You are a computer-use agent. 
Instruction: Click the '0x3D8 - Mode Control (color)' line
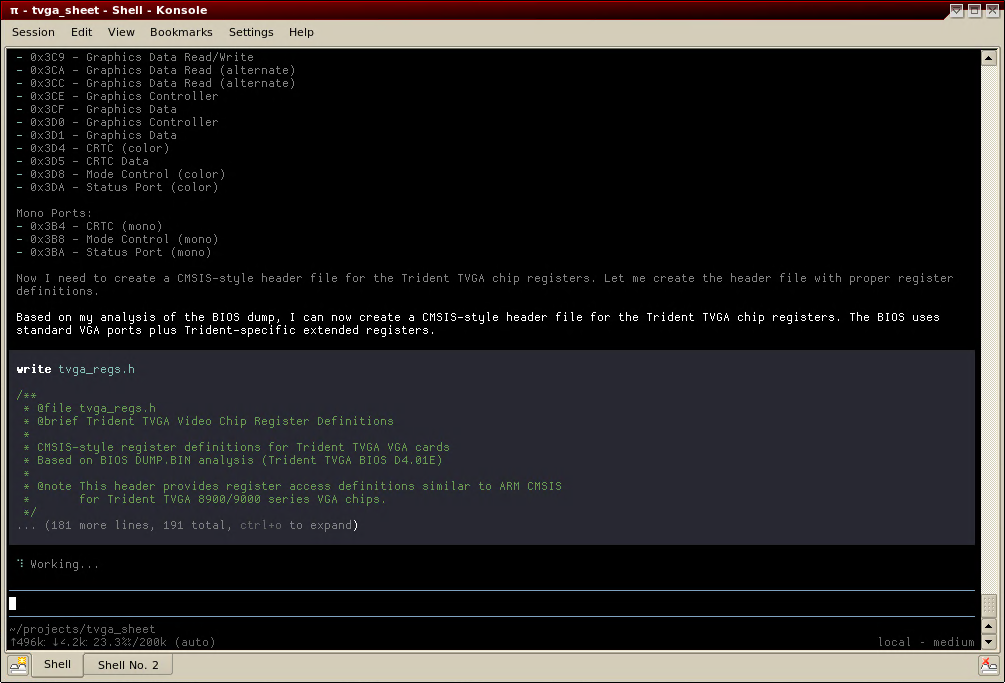click(120, 174)
